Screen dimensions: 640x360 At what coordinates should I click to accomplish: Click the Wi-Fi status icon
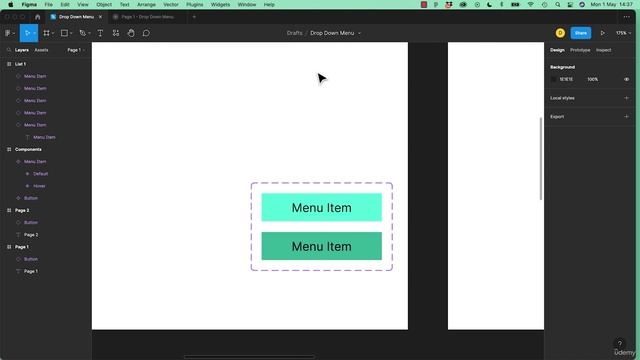[531, 4]
